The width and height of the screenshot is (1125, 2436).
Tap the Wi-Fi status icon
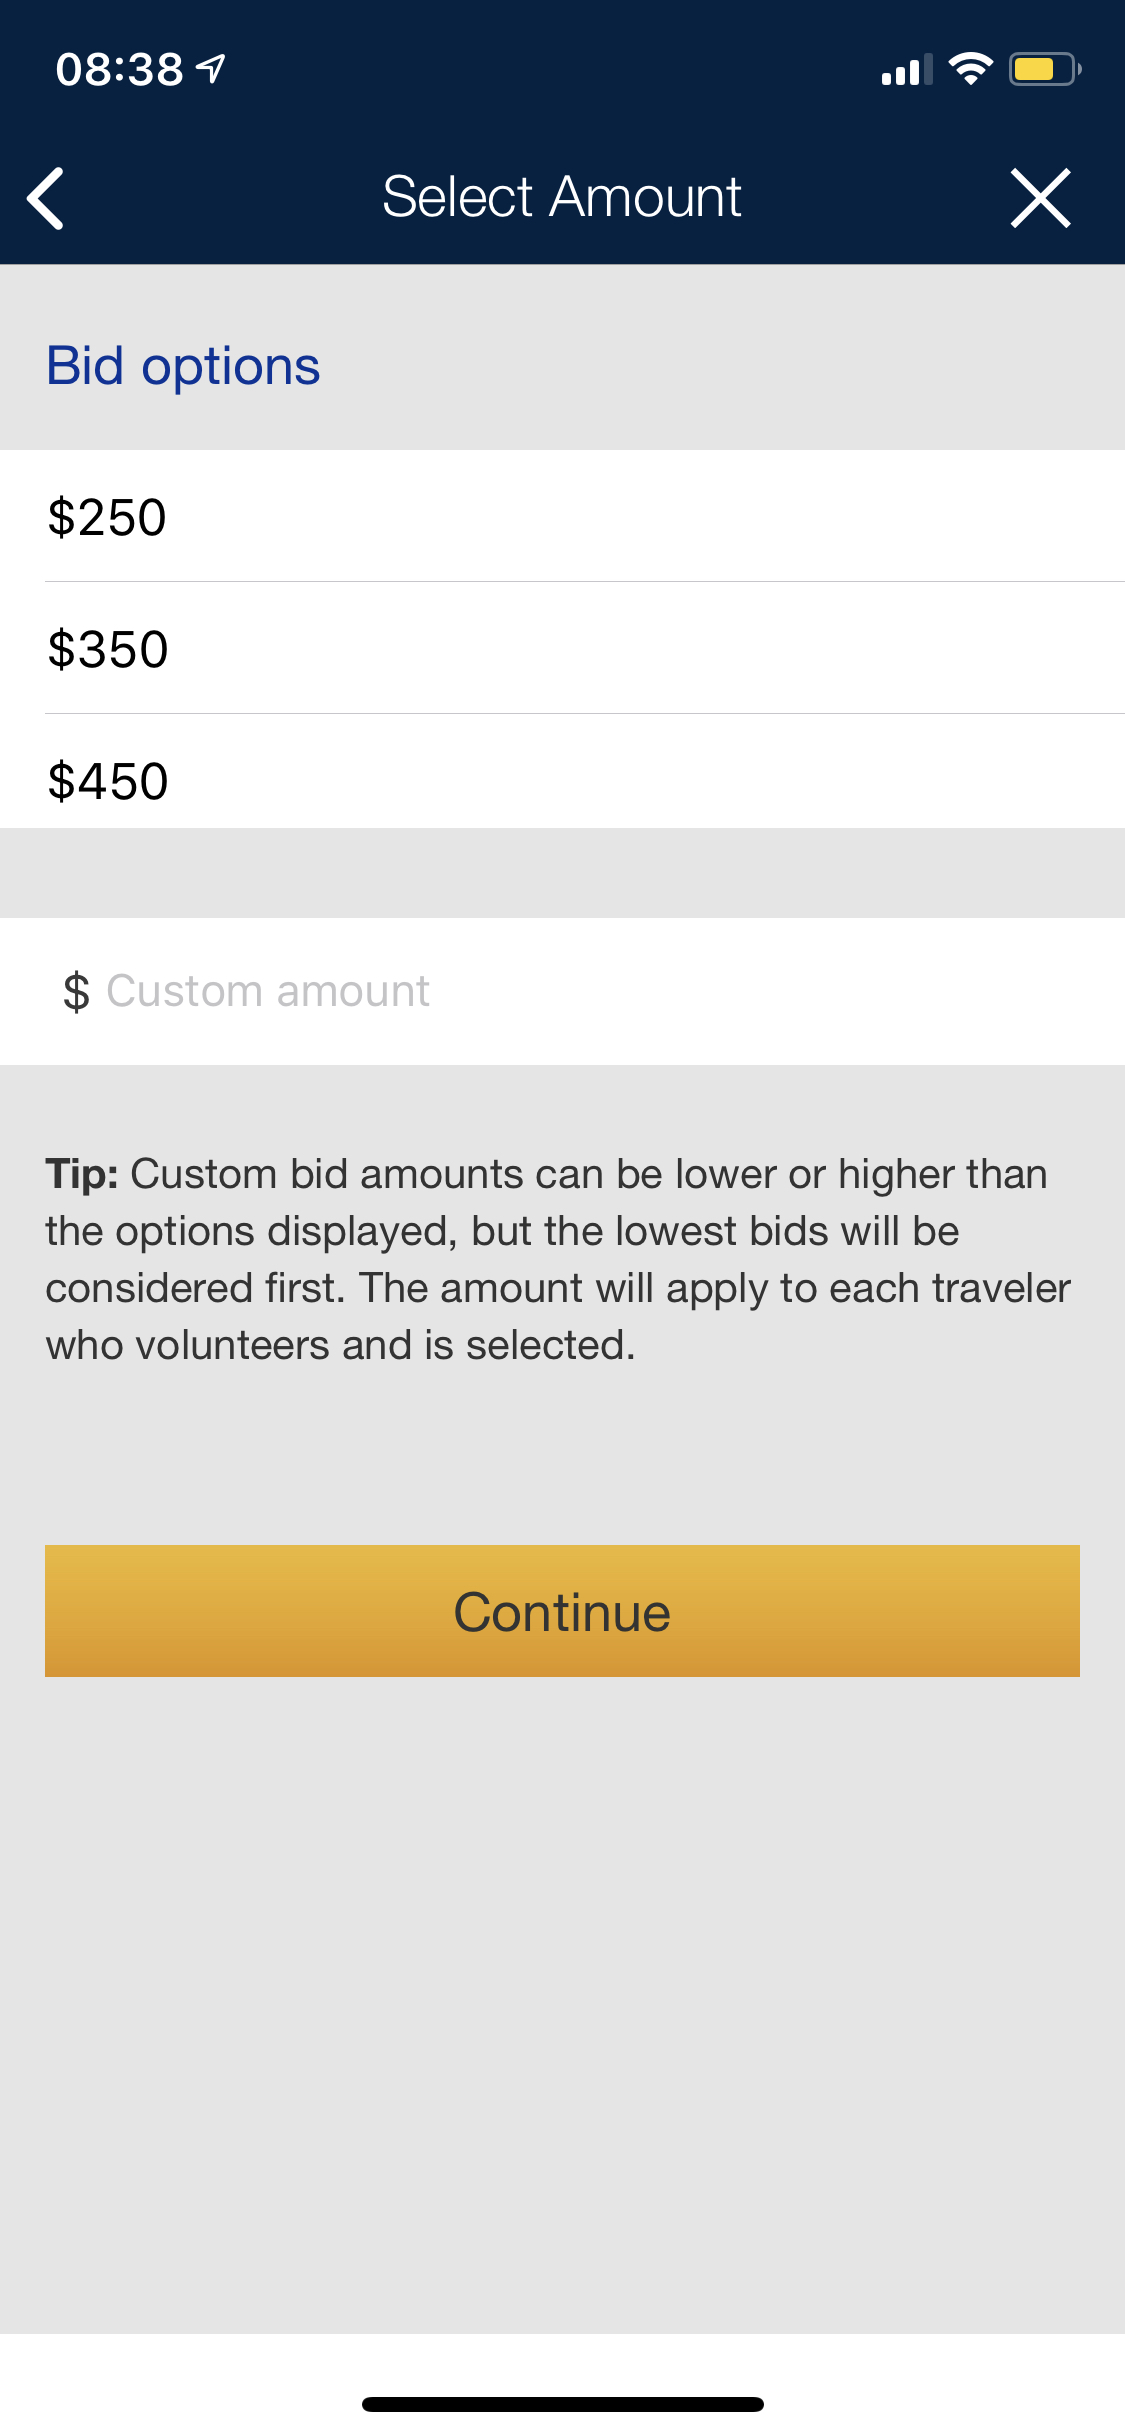click(970, 68)
